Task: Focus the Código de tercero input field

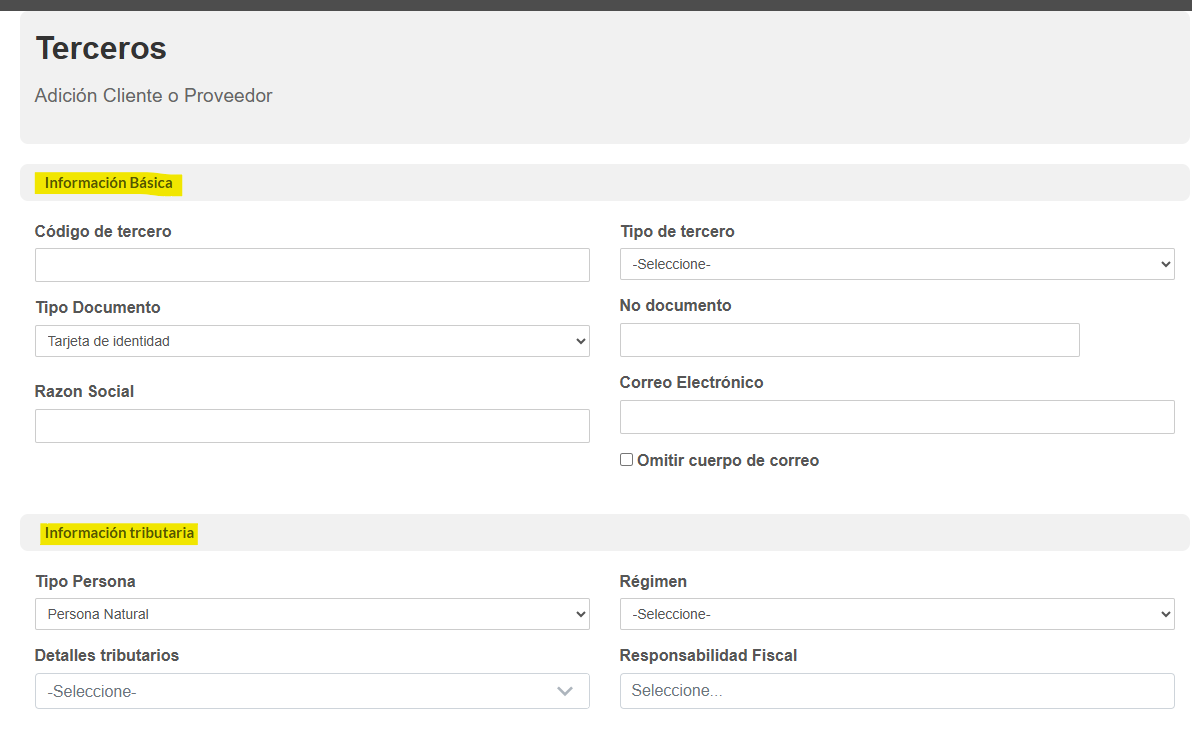Action: pyautogui.click(x=312, y=265)
